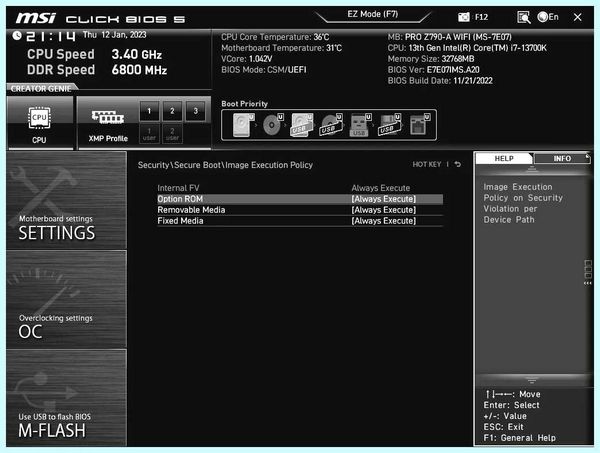Switch to the INFO tab
Screen dimensions: 600x453
tap(562, 158)
